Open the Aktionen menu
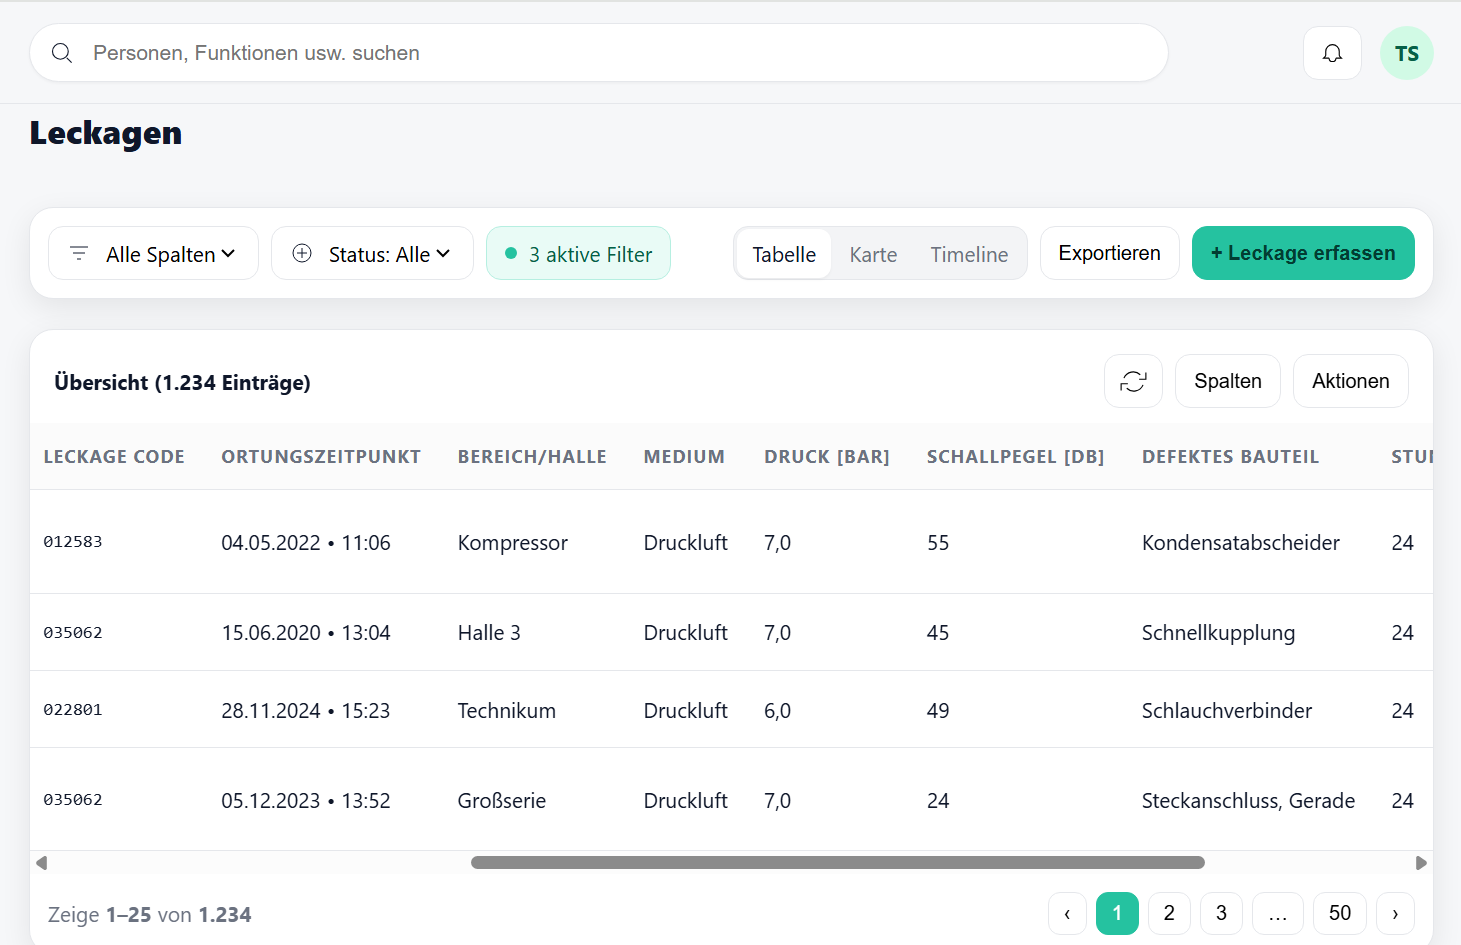The width and height of the screenshot is (1461, 945). point(1350,381)
